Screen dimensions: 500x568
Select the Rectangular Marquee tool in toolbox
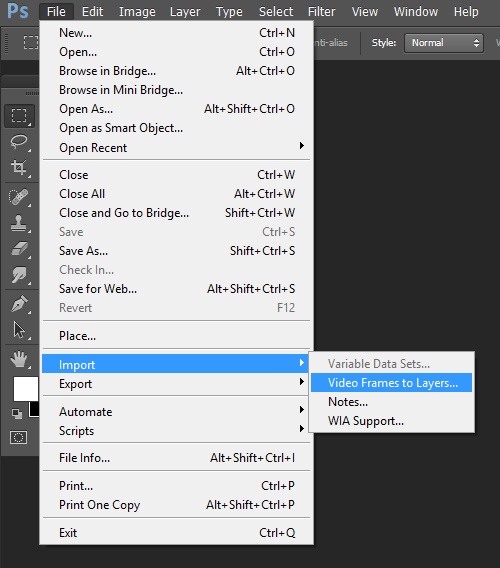[x=20, y=116]
